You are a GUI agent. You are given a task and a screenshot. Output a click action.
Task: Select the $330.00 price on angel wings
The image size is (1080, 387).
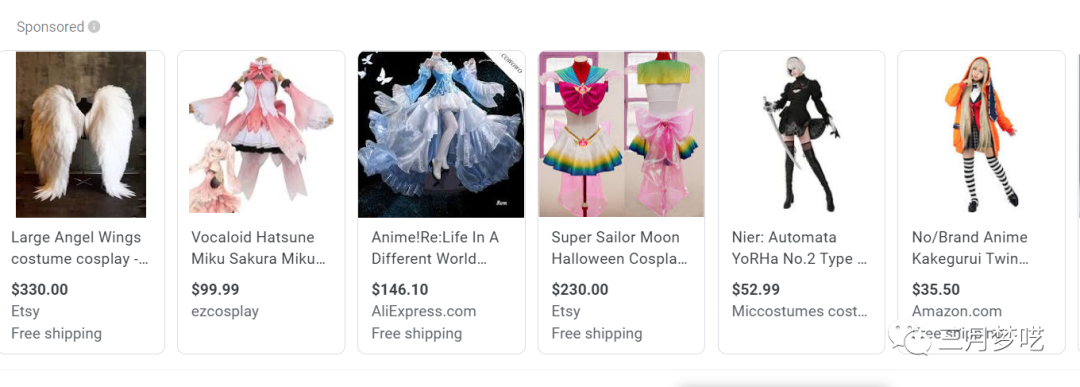pos(39,289)
